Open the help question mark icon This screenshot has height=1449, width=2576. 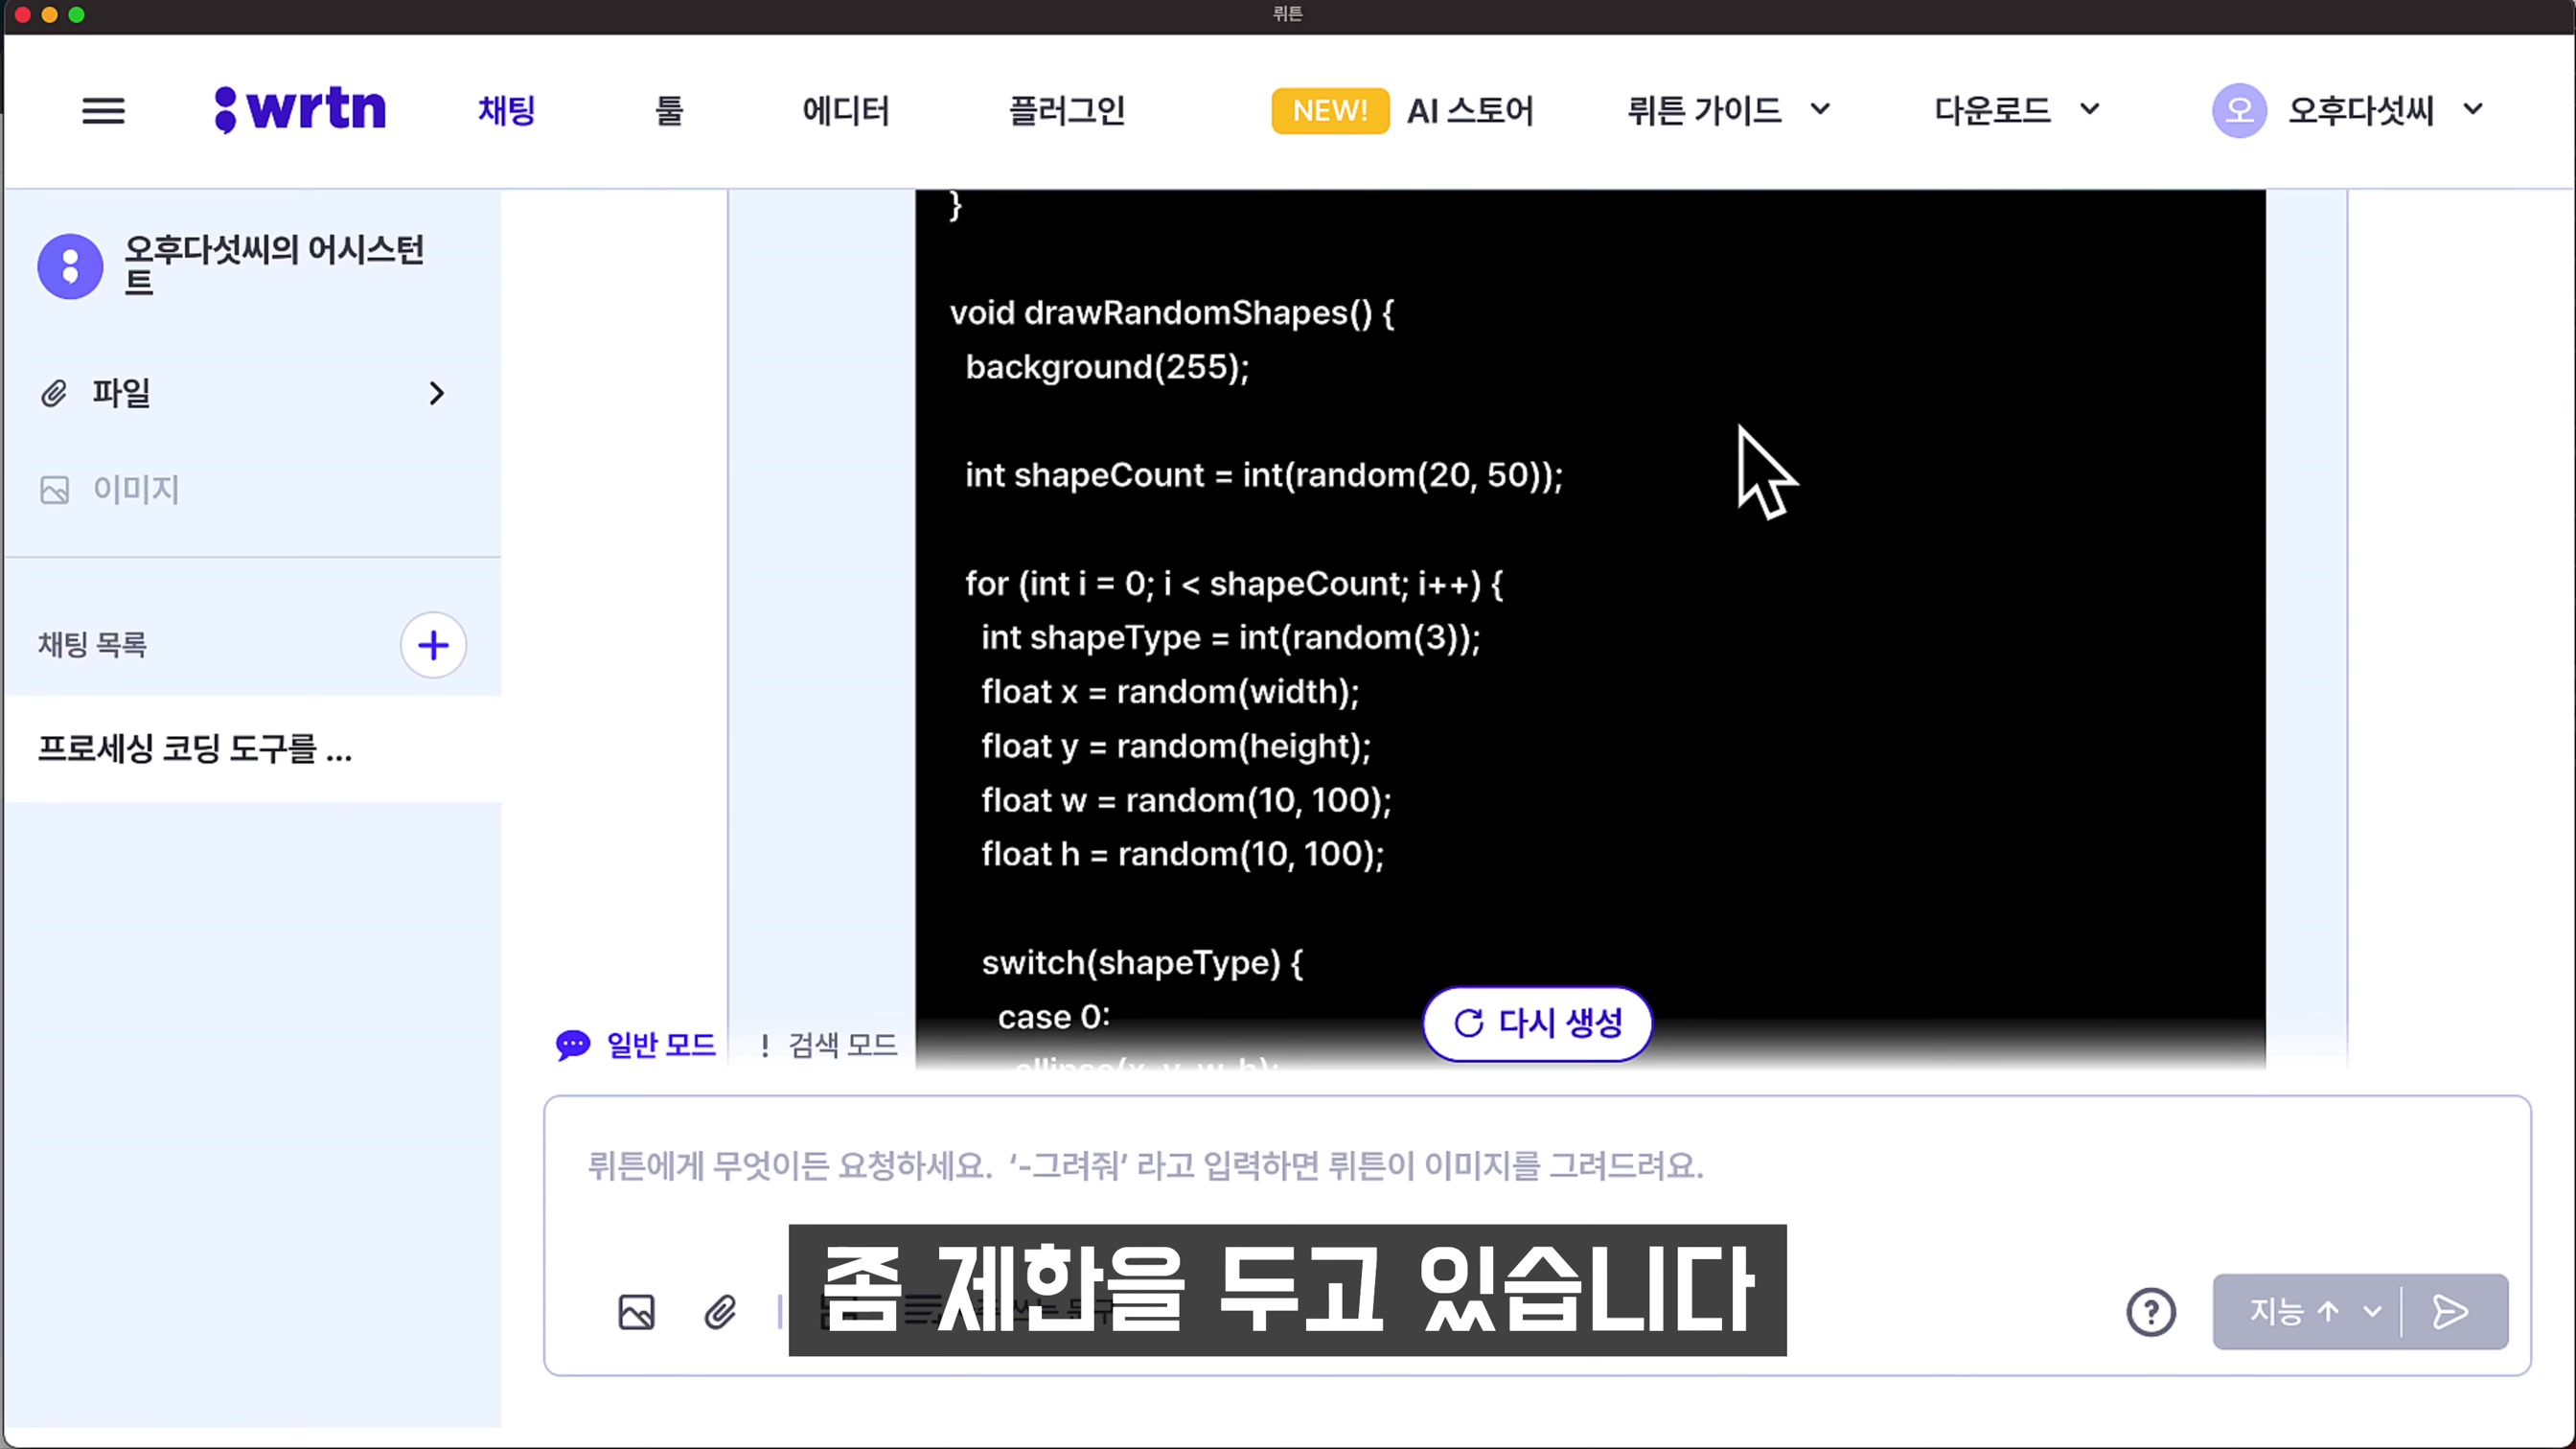2151,1312
